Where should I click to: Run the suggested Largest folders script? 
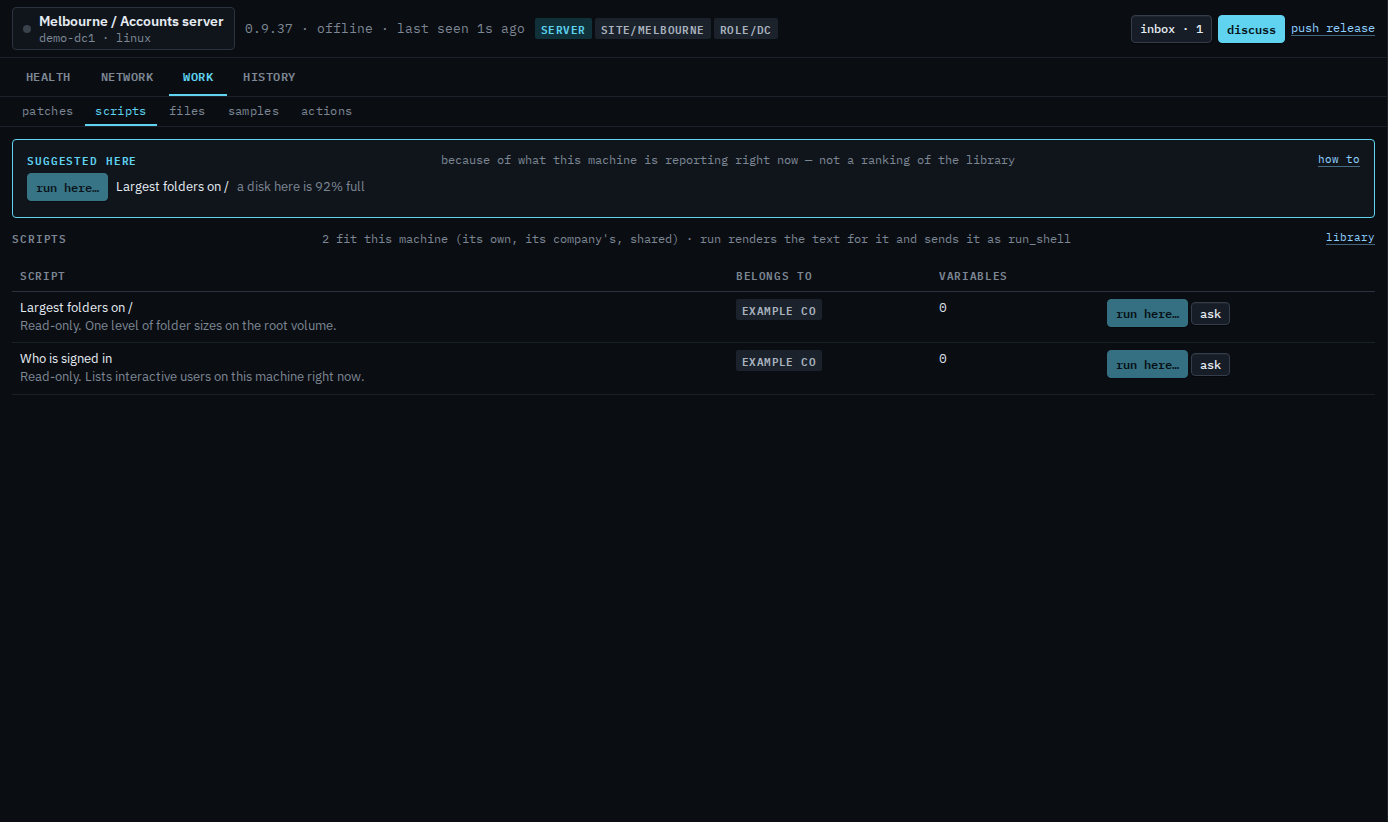[67, 187]
